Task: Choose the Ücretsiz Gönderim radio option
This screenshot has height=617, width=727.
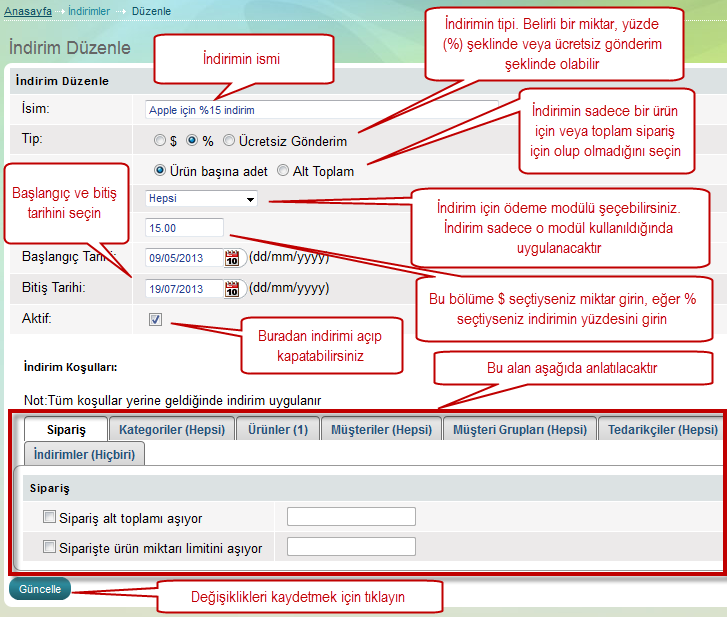Action: [230, 141]
